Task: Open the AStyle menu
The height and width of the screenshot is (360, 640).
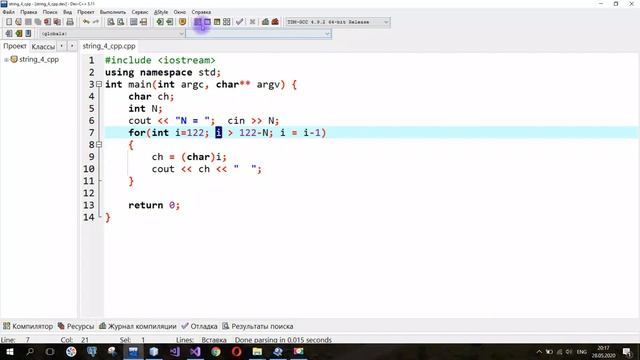Action: point(161,12)
